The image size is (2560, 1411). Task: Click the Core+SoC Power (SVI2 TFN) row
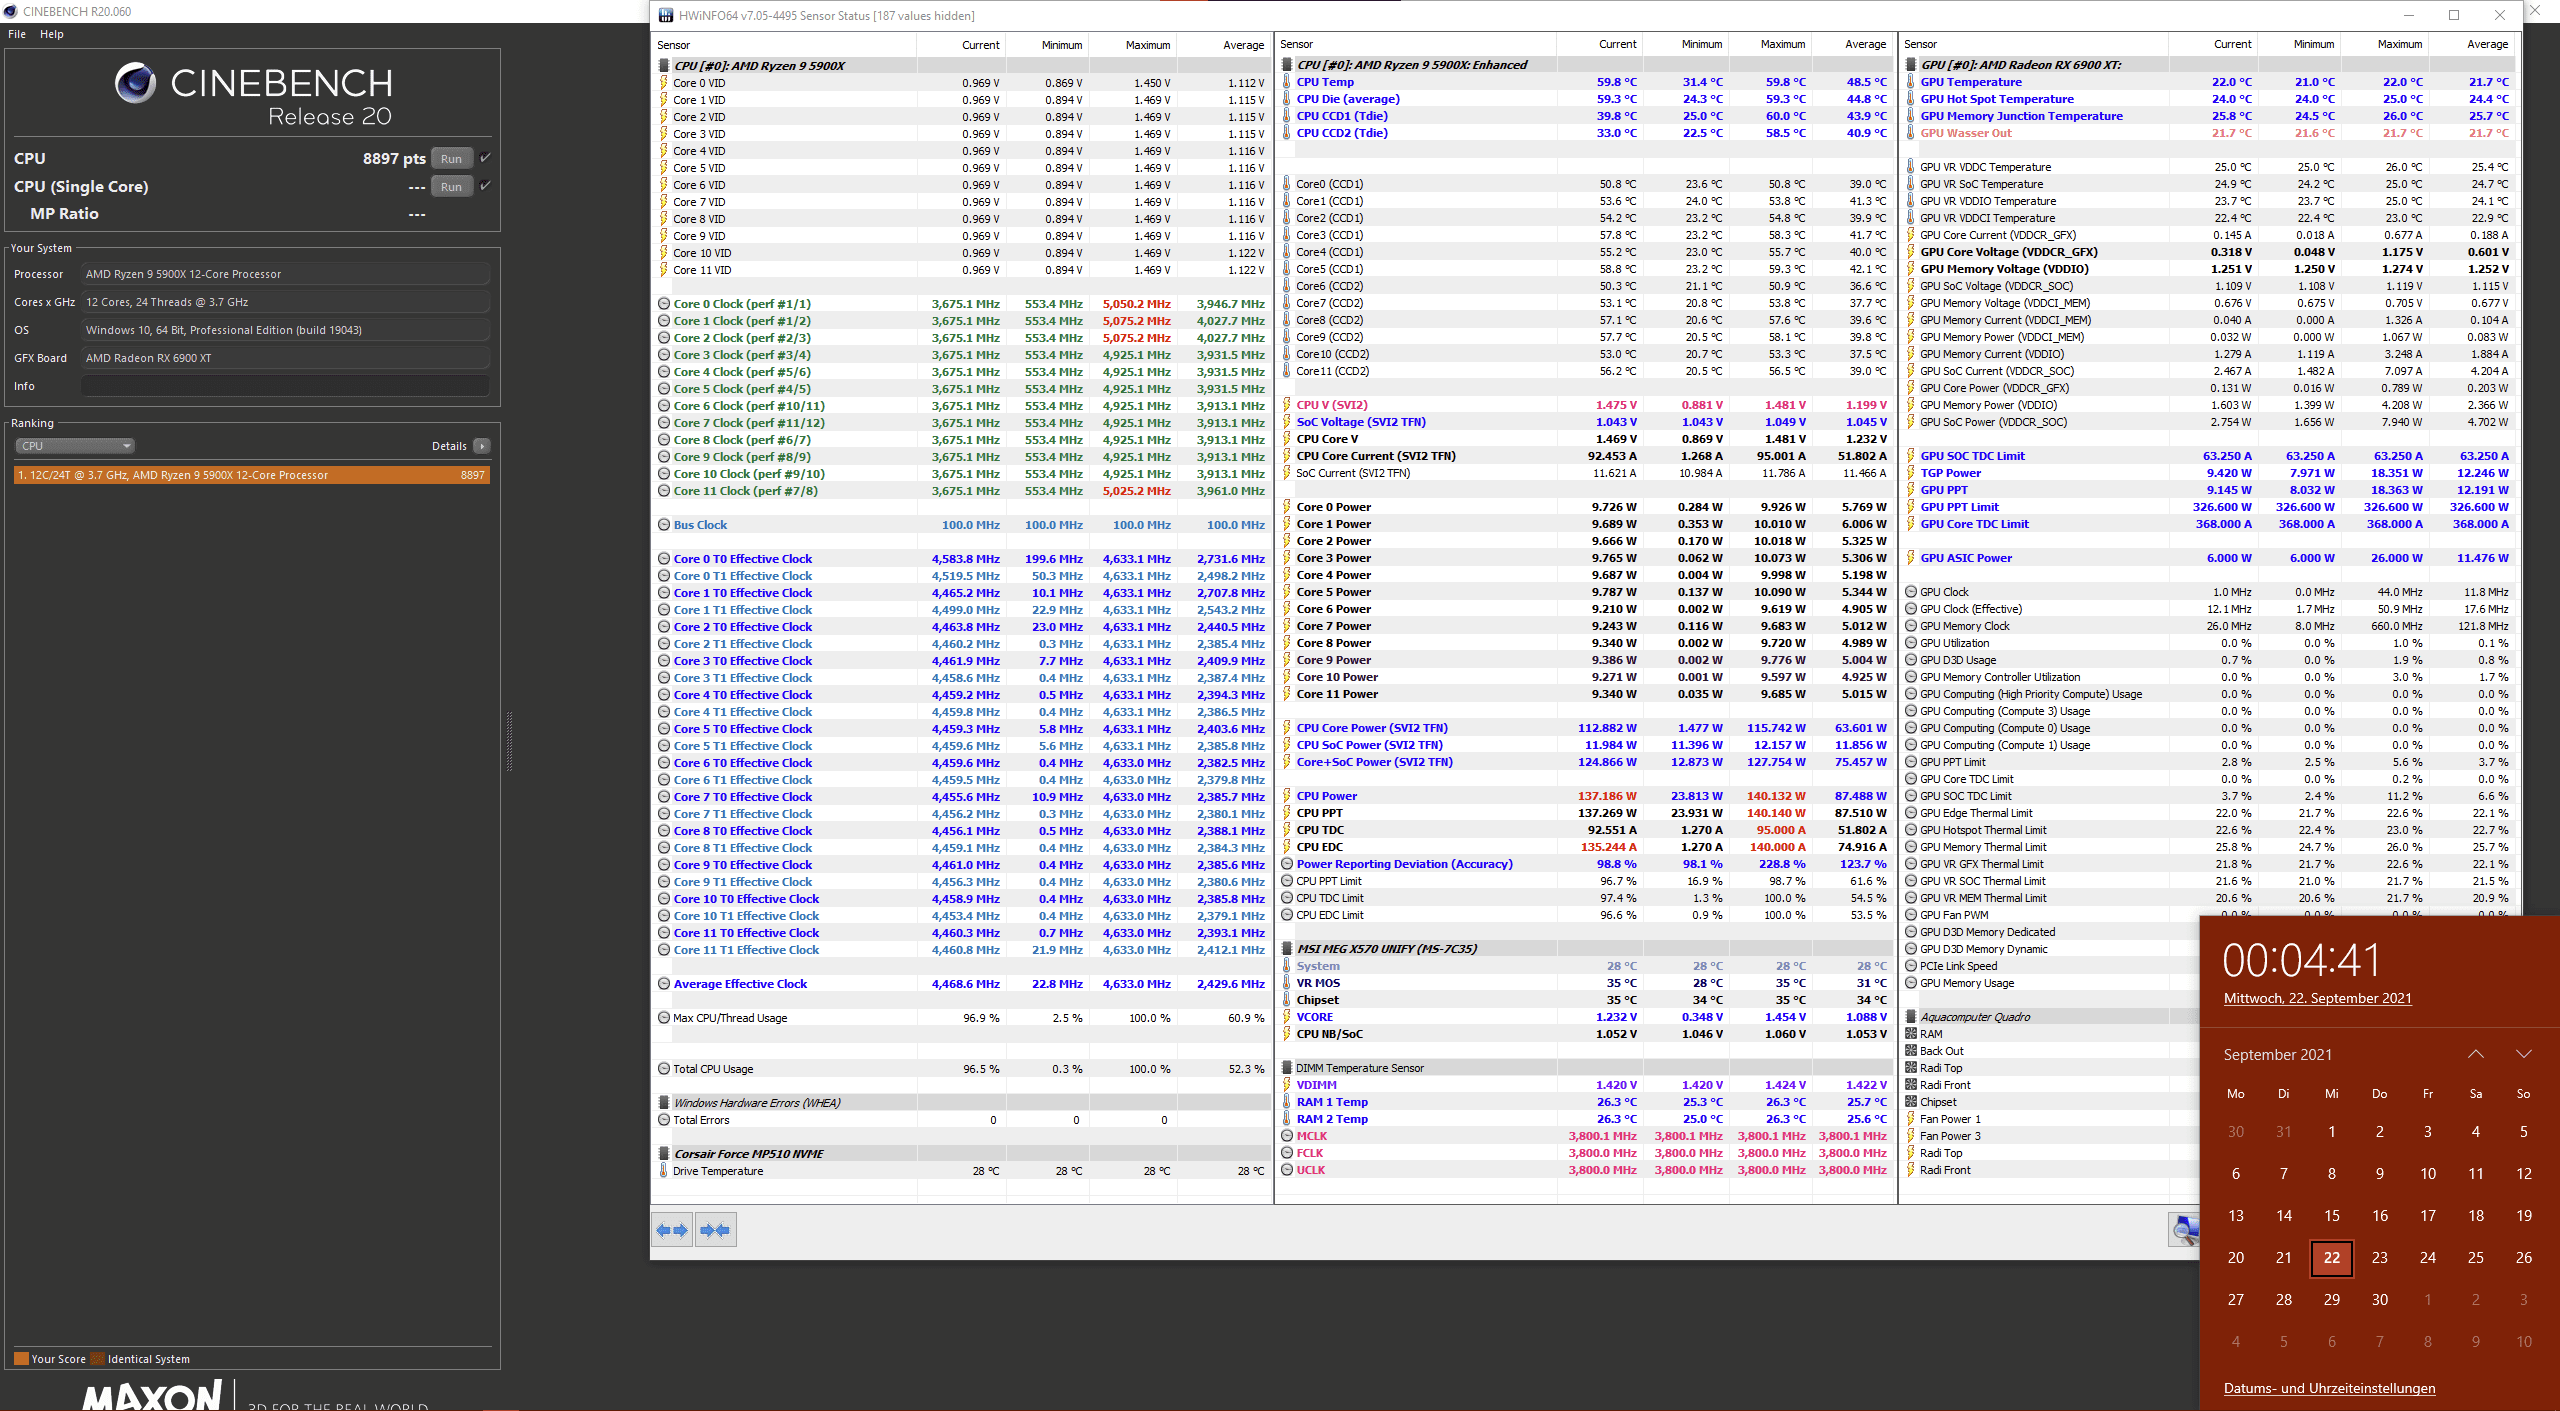tap(1585, 762)
